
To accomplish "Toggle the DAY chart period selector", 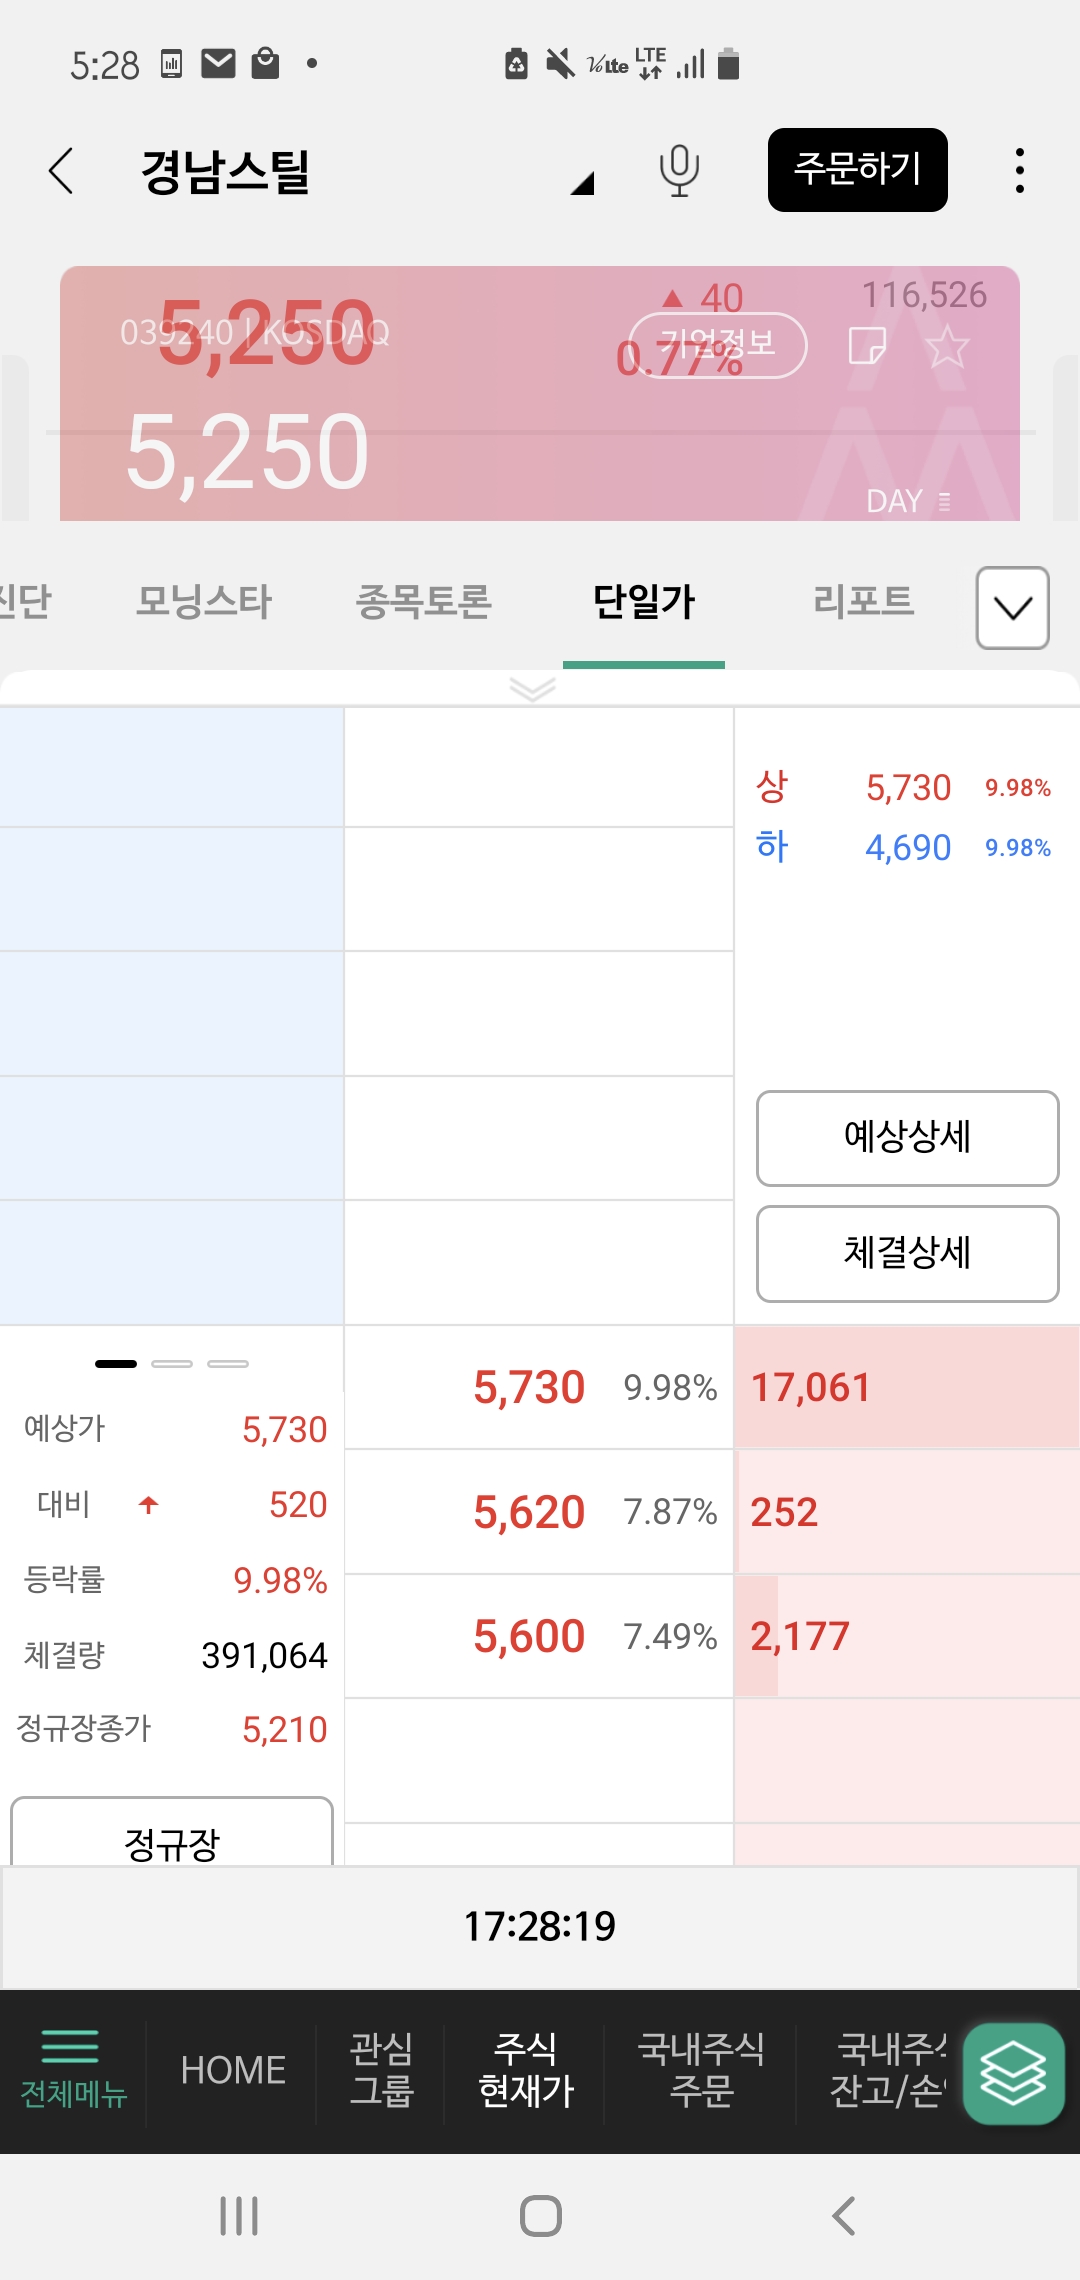I will 908,500.
